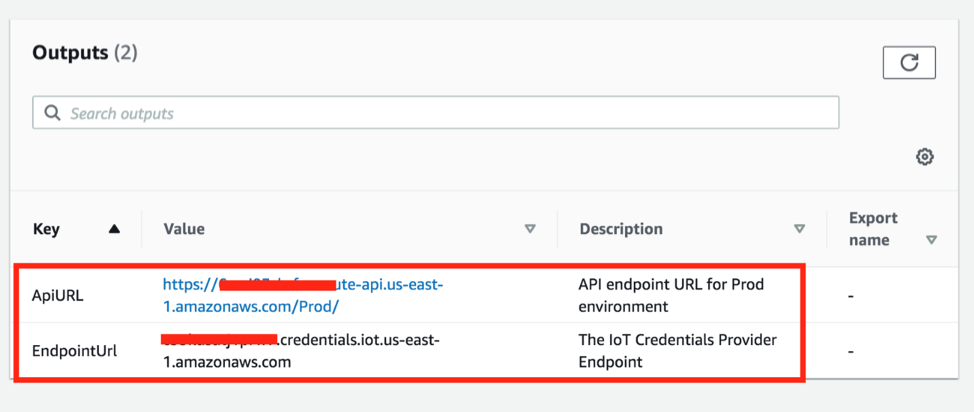Screen dimensions: 974x412
Task: Toggle sort on the Description column triangle
Action: (799, 229)
